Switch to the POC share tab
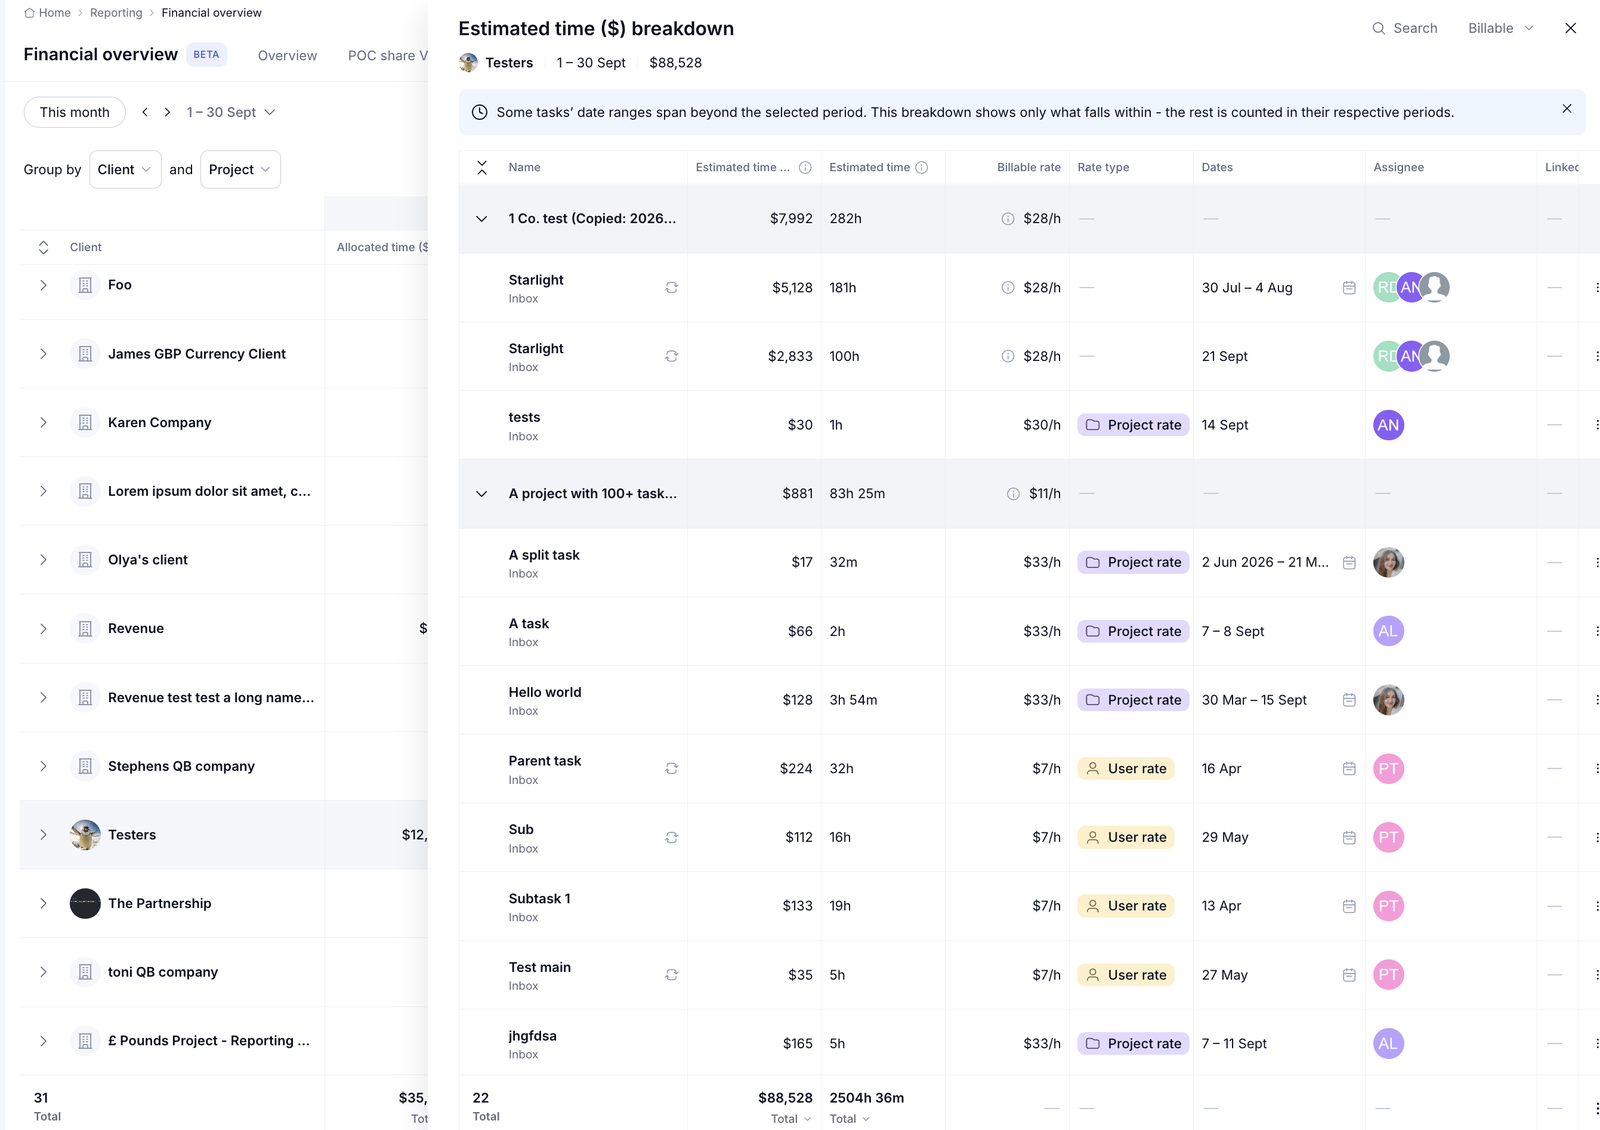 387,56
